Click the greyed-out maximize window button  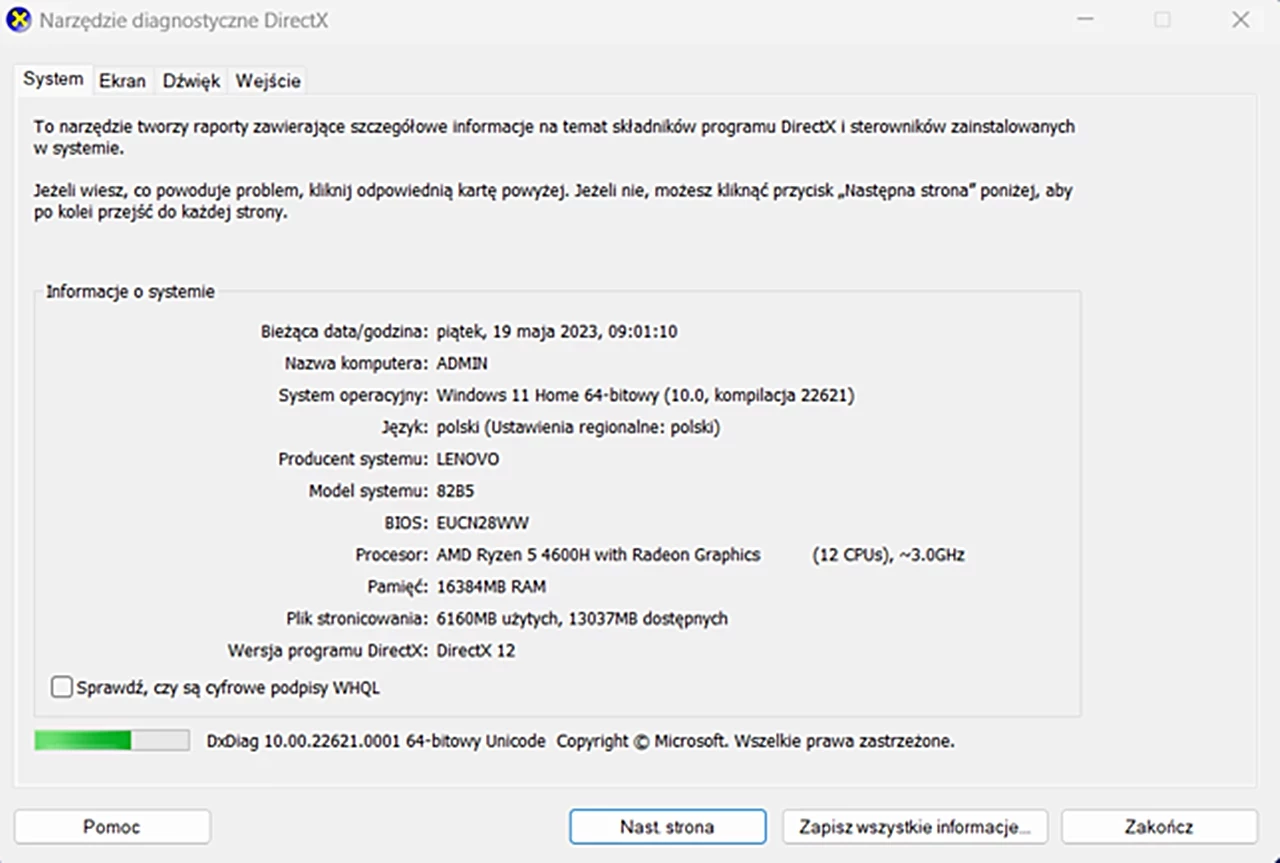coord(1162,20)
